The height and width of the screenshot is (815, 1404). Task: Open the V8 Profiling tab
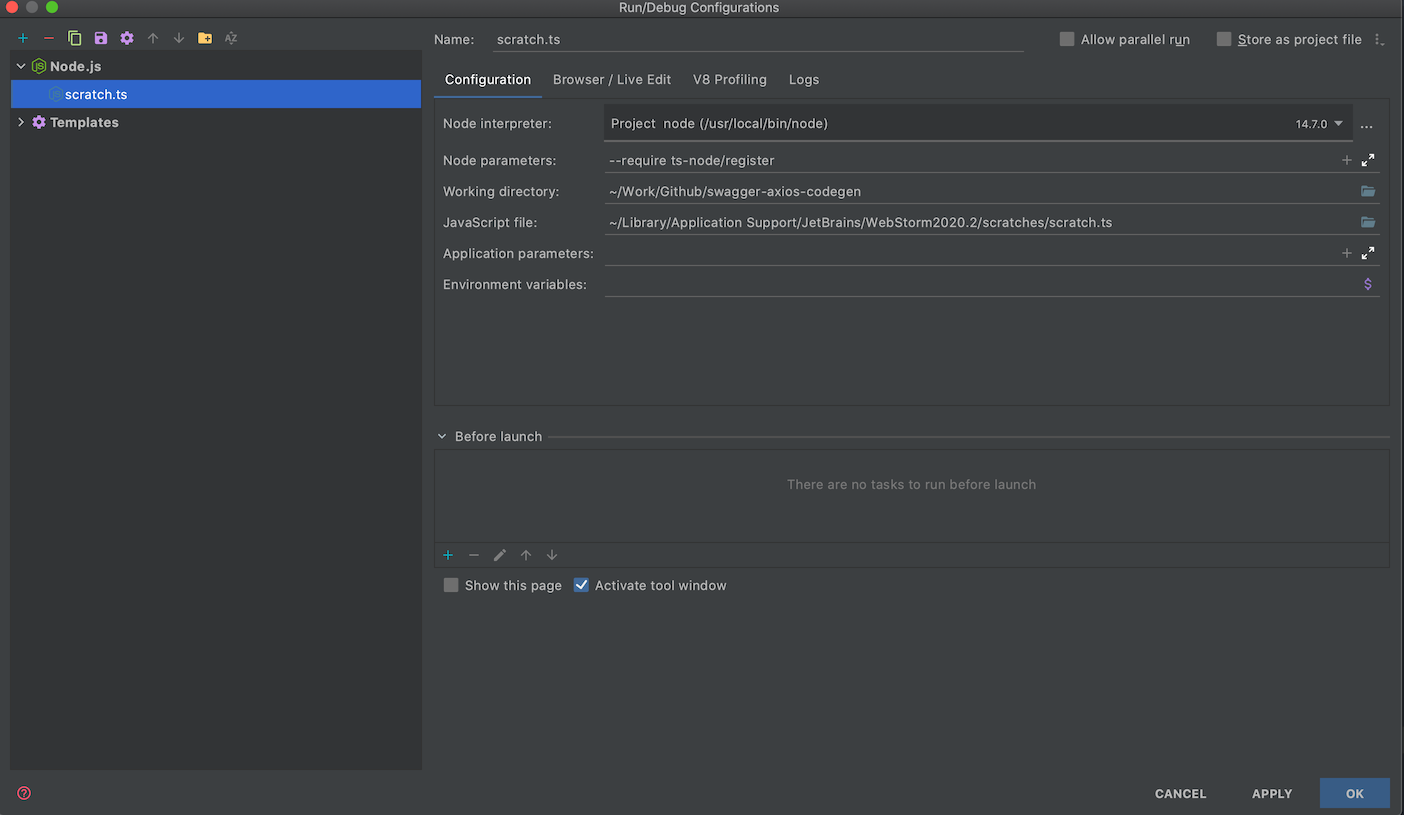pyautogui.click(x=730, y=79)
